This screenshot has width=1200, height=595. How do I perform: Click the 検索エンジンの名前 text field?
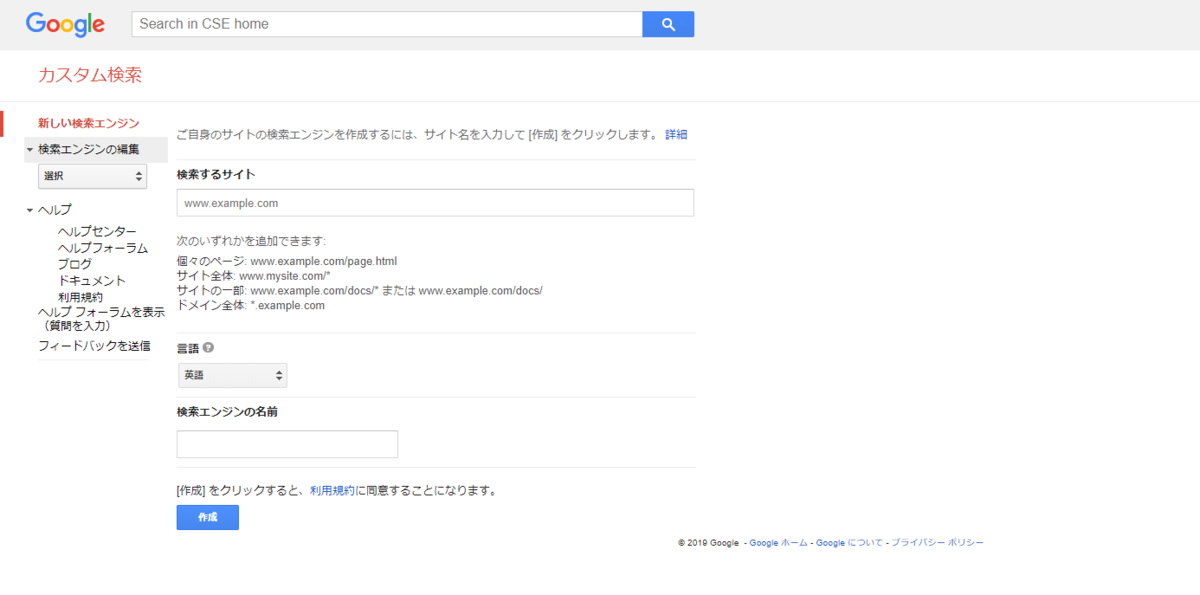[287, 444]
